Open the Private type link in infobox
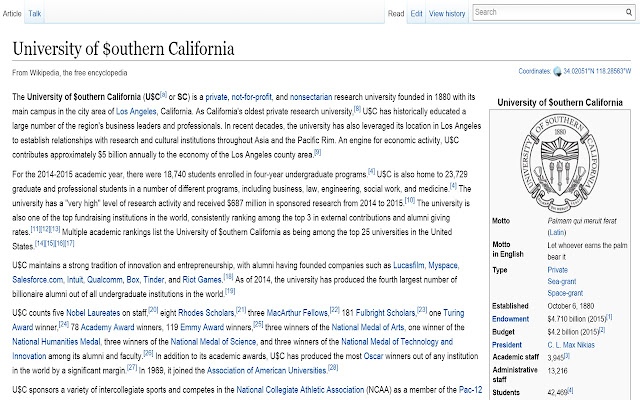This screenshot has height=400, width=640. tap(558, 270)
